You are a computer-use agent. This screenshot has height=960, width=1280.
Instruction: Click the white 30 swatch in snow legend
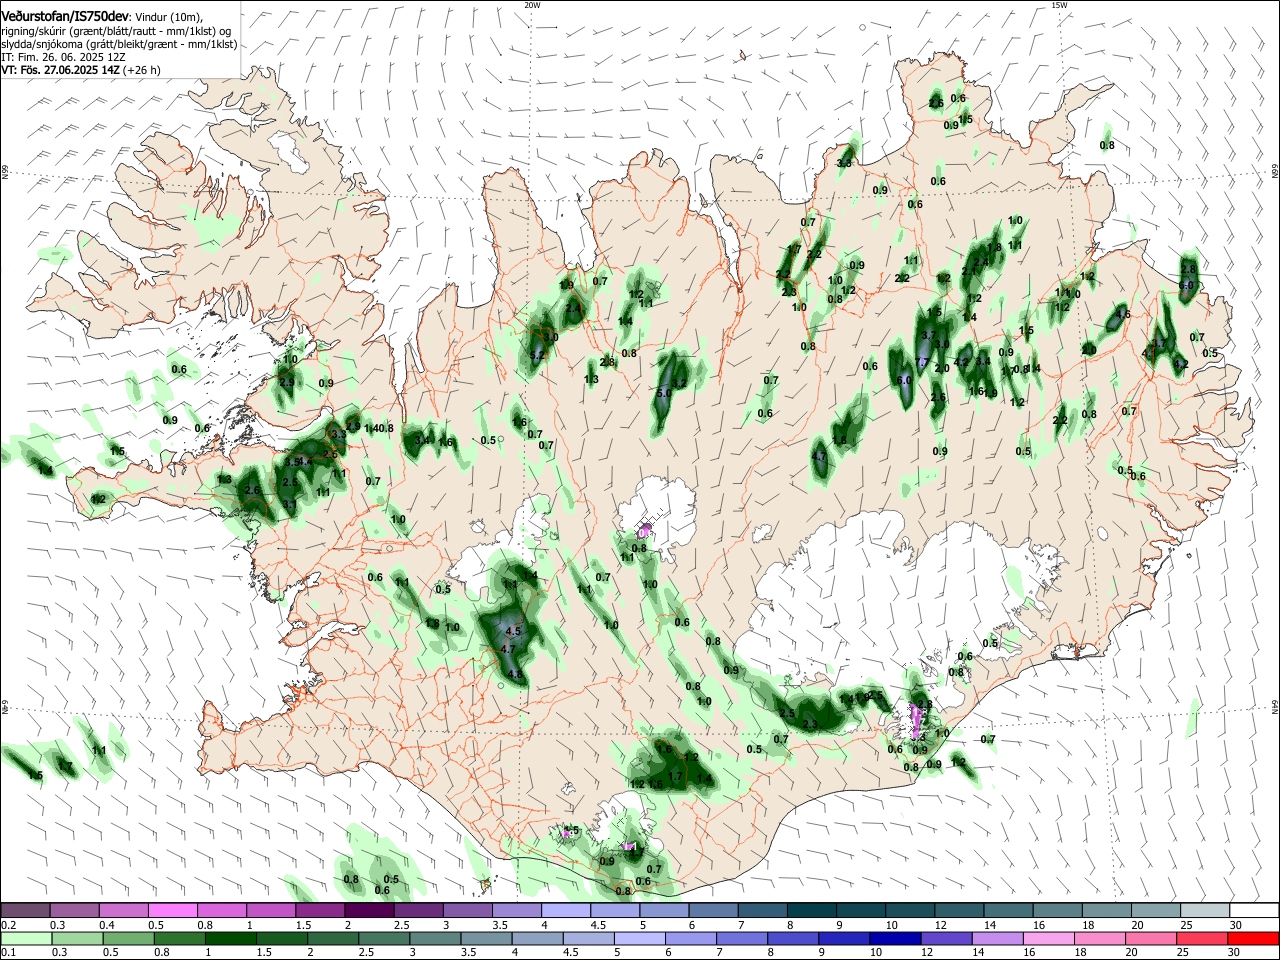click(x=1254, y=911)
